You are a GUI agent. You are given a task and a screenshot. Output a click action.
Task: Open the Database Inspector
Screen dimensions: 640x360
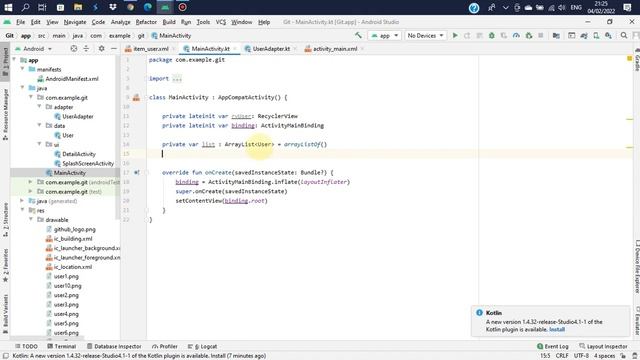(114, 346)
